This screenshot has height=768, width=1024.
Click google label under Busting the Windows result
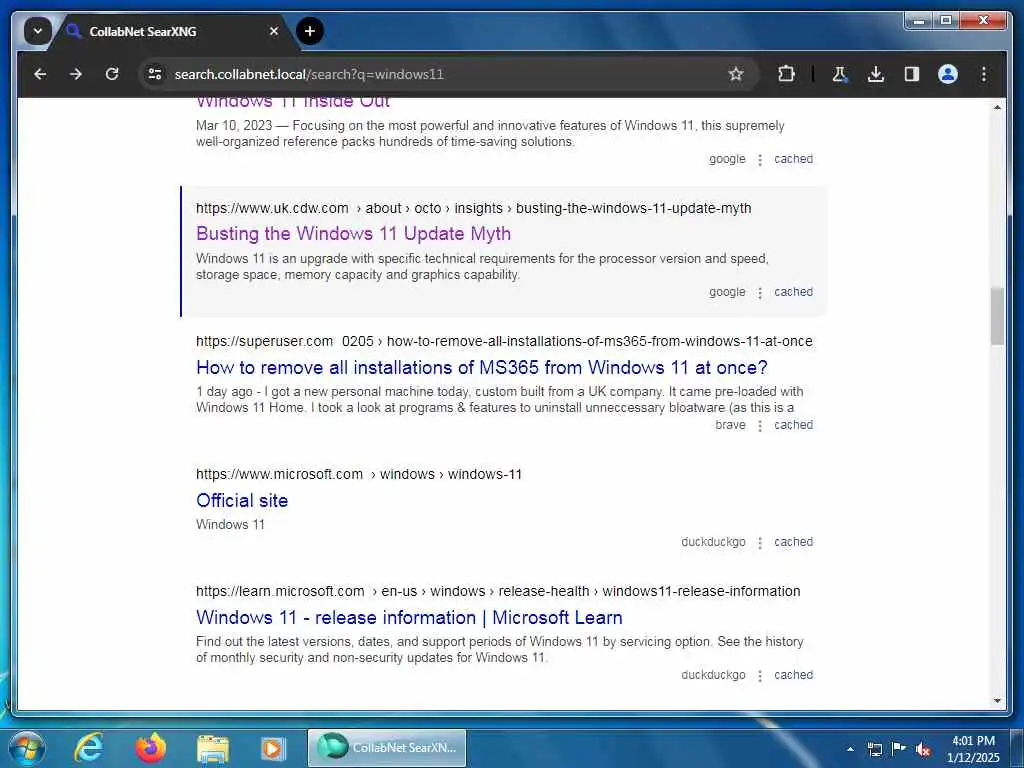click(x=727, y=292)
